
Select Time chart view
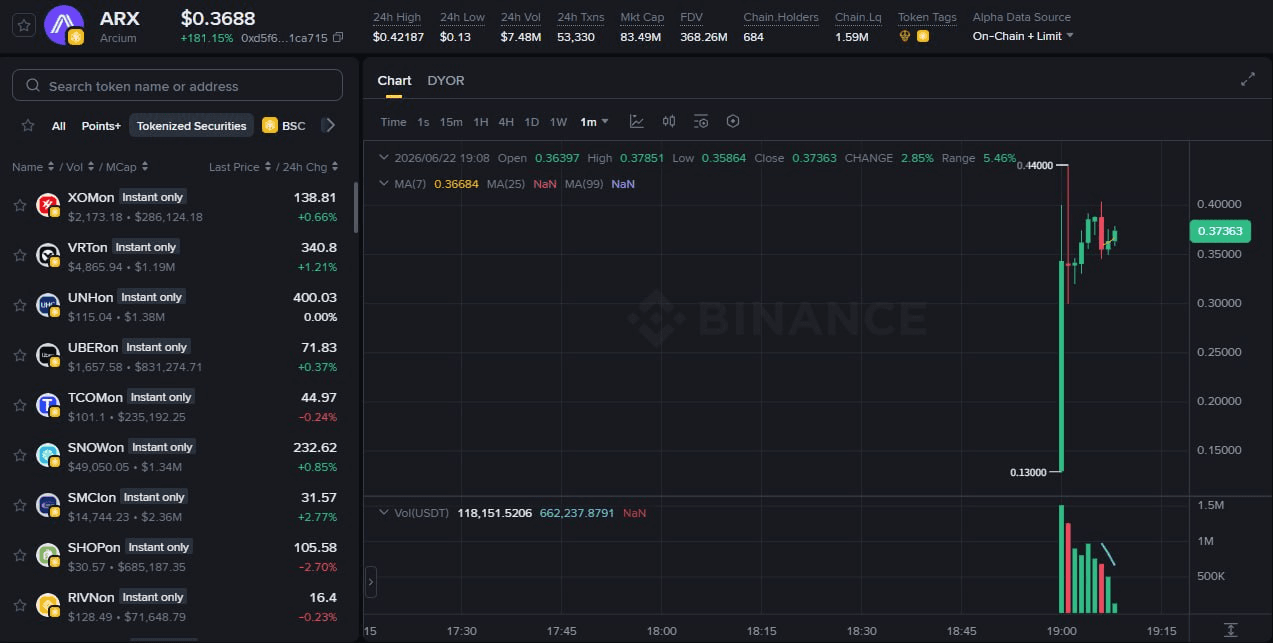(x=393, y=122)
